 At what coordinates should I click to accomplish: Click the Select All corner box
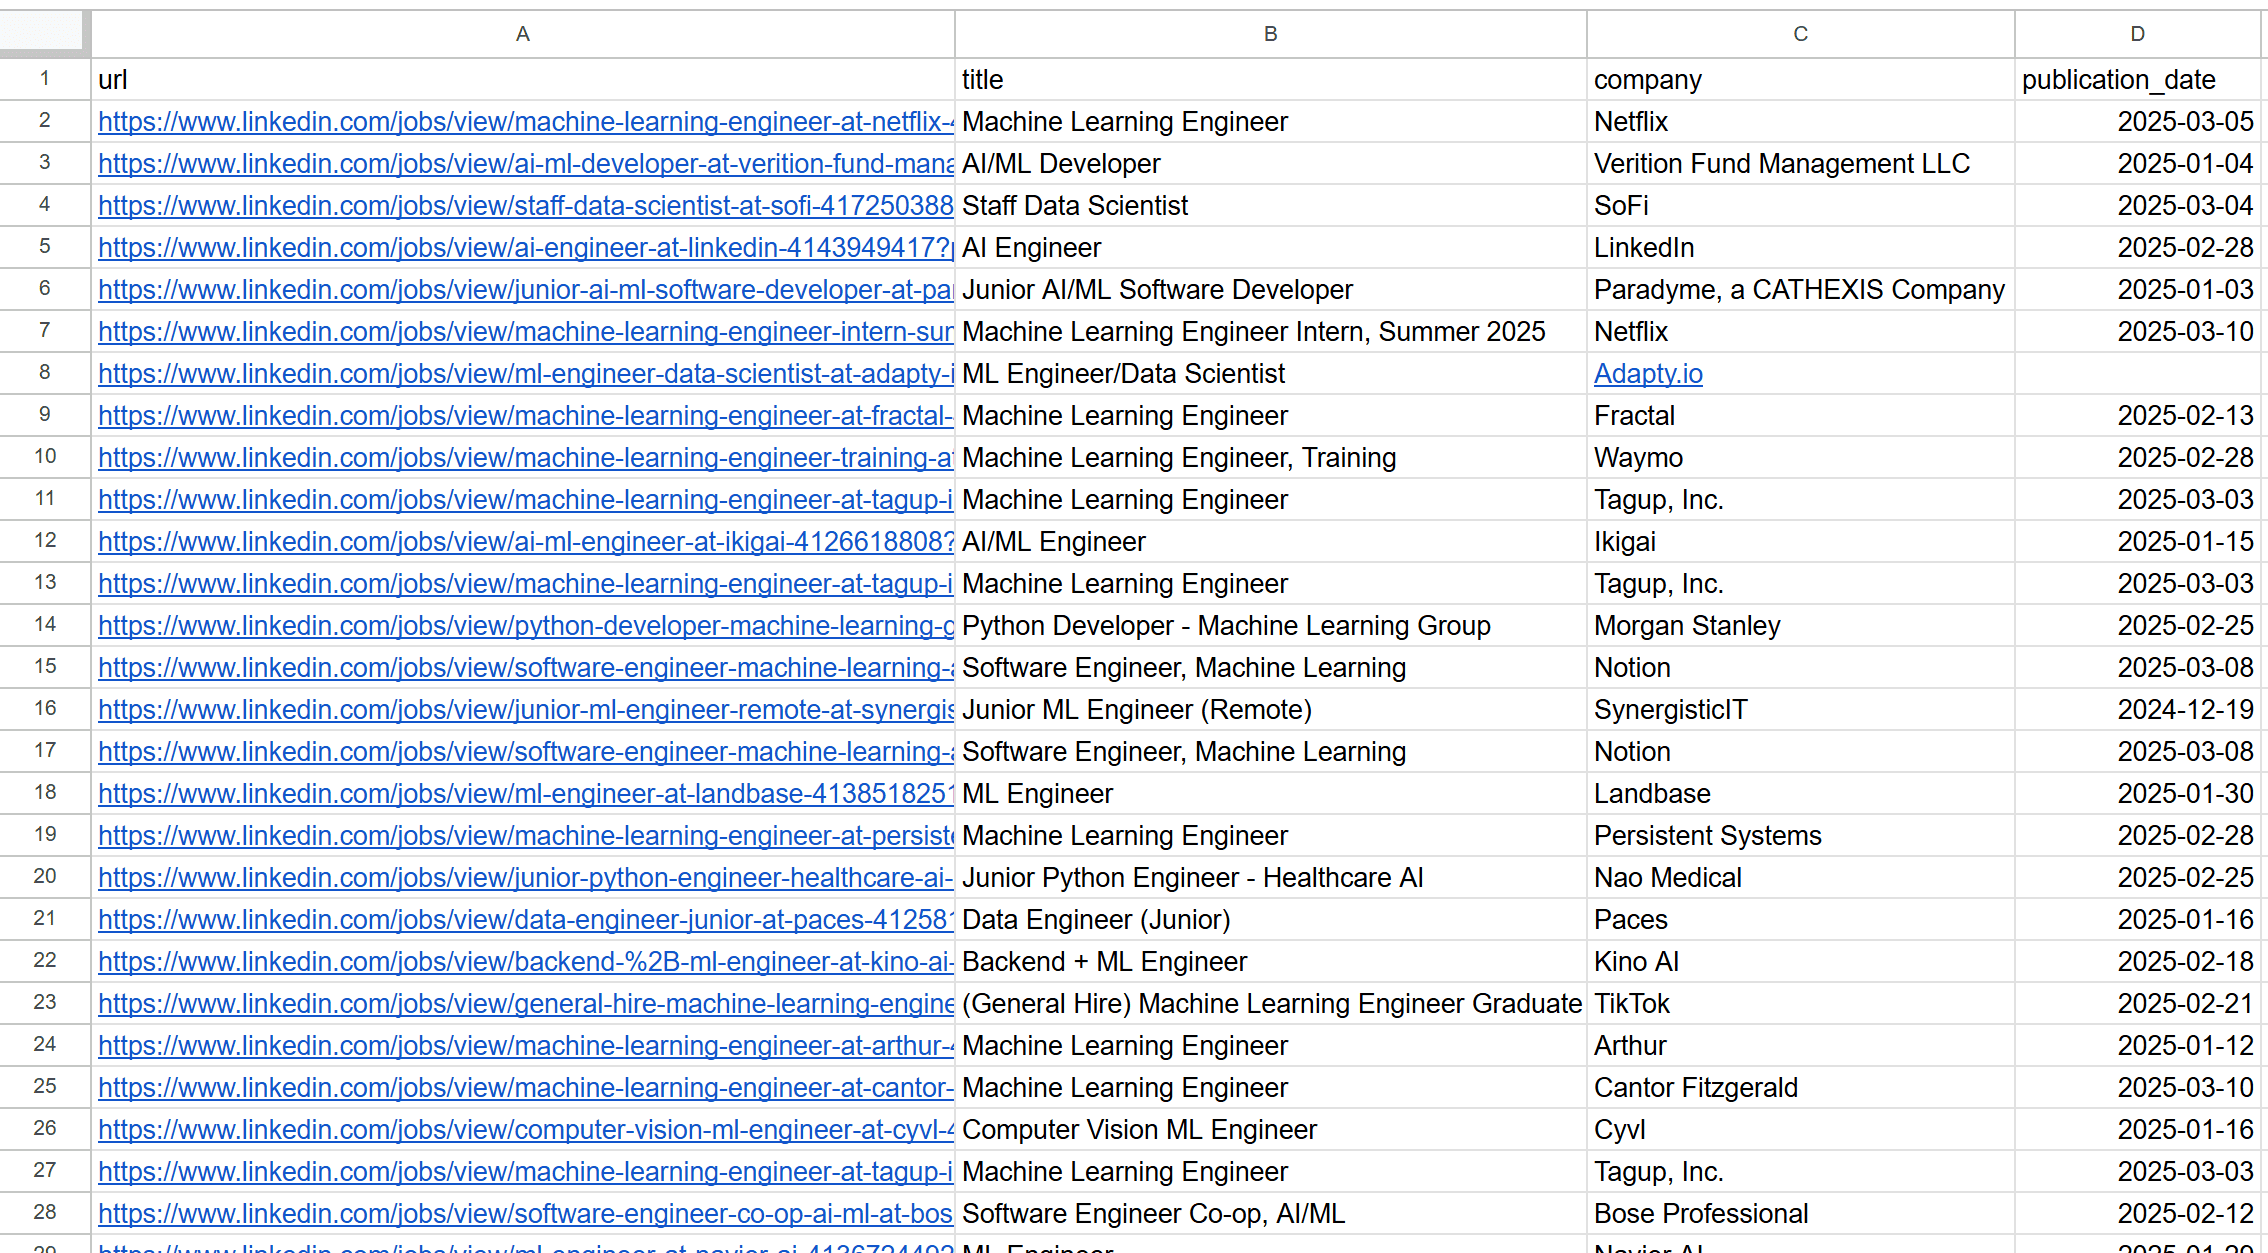coord(42,32)
